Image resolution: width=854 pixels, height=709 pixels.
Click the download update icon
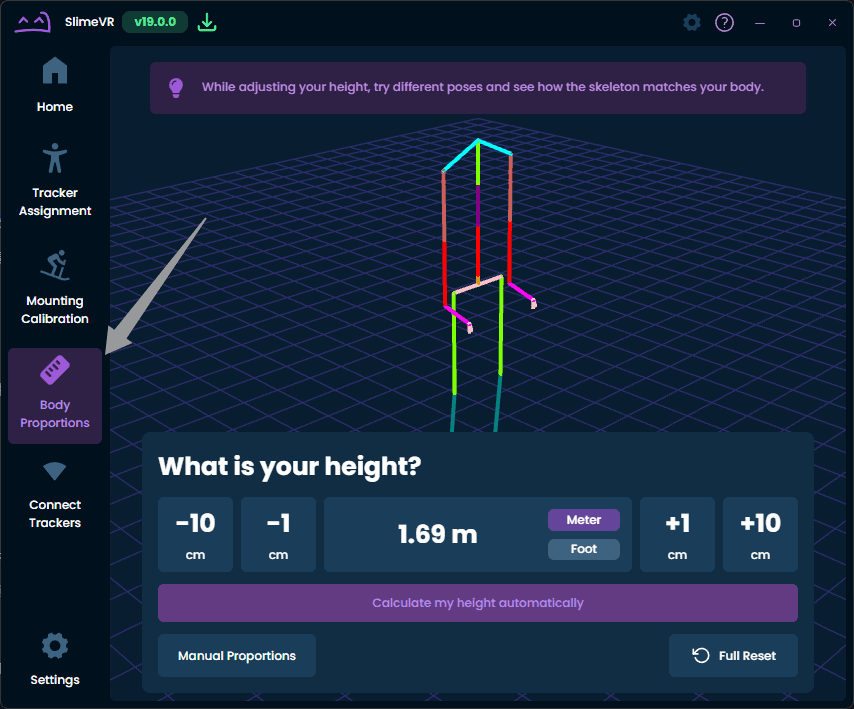(x=207, y=22)
